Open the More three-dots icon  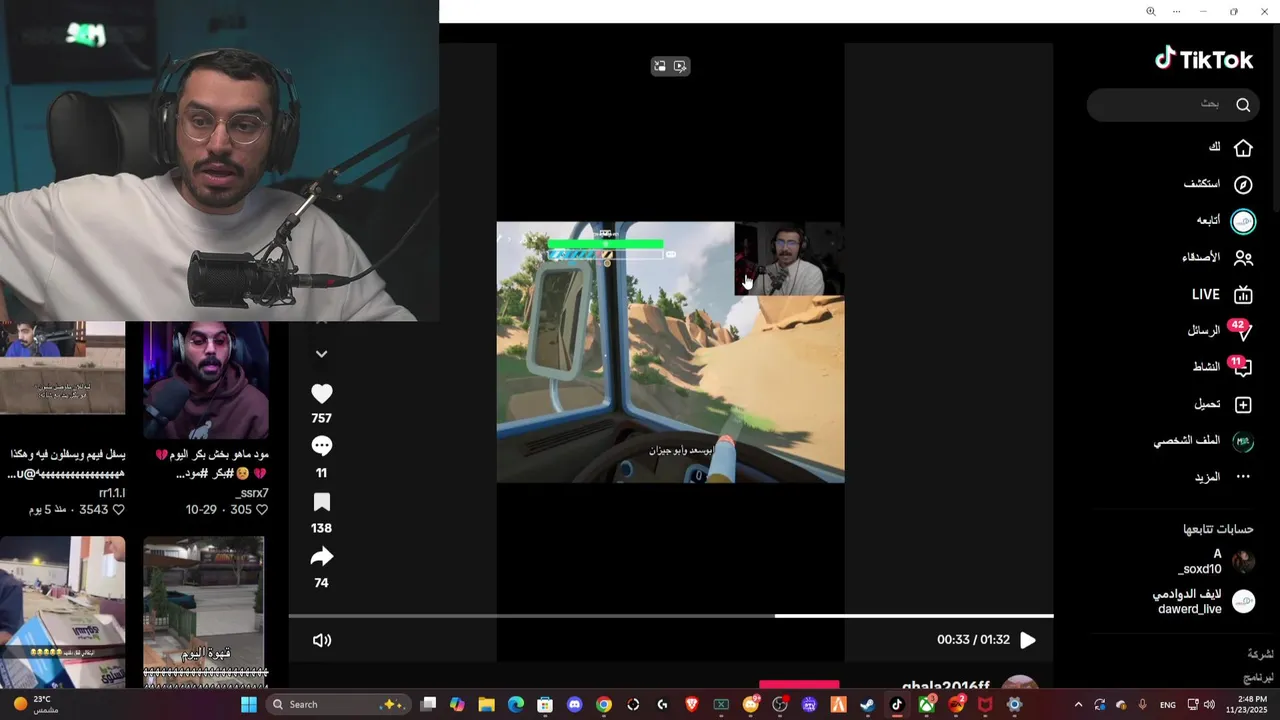[x=1243, y=477]
